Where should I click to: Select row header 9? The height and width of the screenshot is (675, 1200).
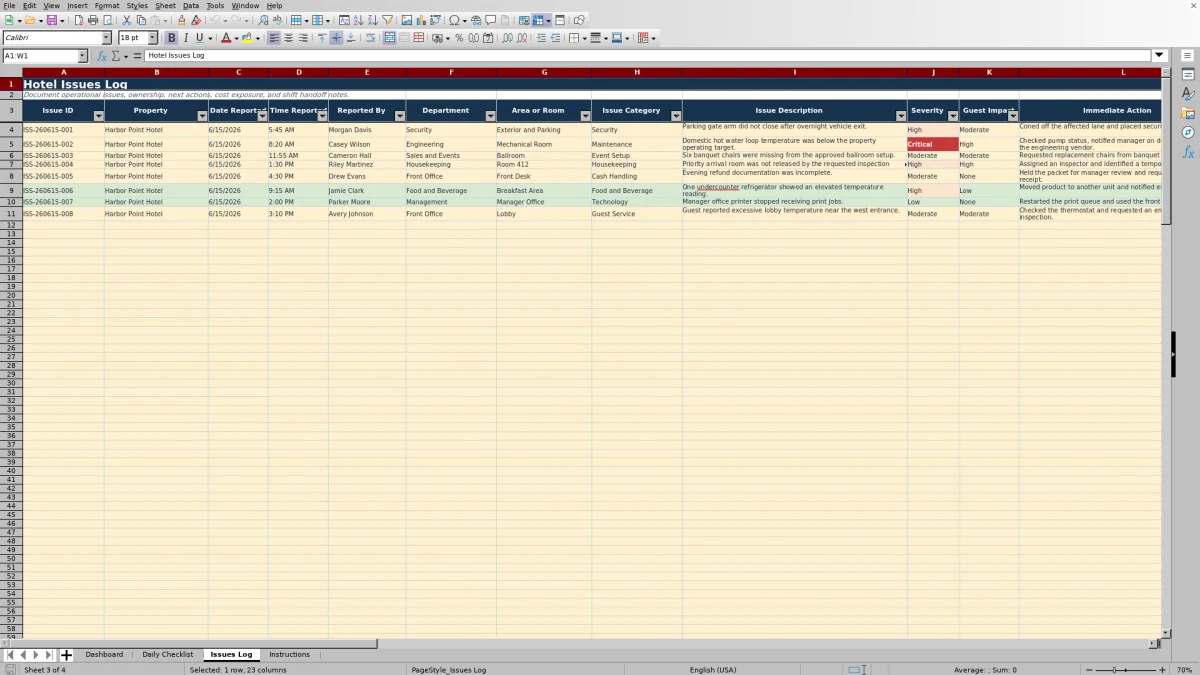[11, 190]
